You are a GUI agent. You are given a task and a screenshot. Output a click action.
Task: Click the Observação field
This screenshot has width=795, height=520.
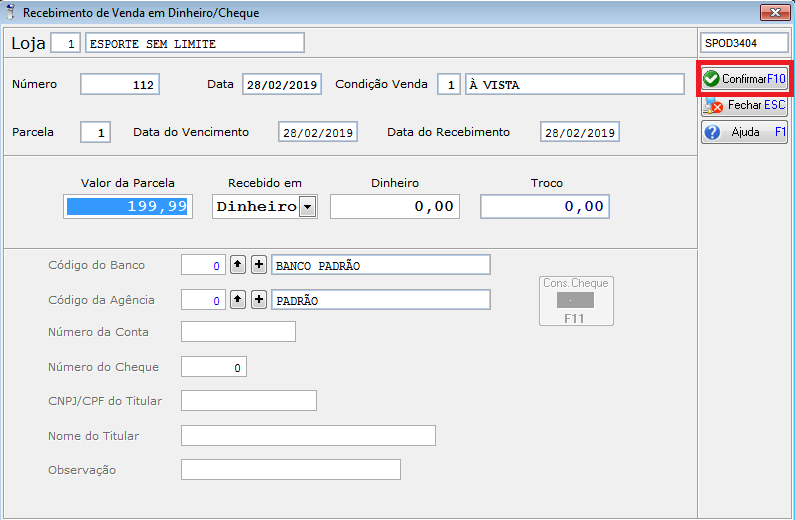pyautogui.click(x=291, y=470)
